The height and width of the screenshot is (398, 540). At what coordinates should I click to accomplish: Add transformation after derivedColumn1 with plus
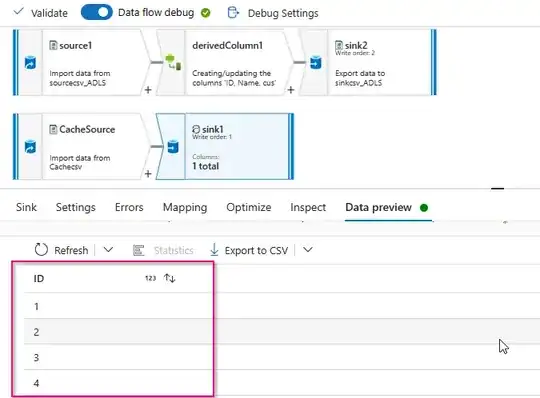[291, 90]
